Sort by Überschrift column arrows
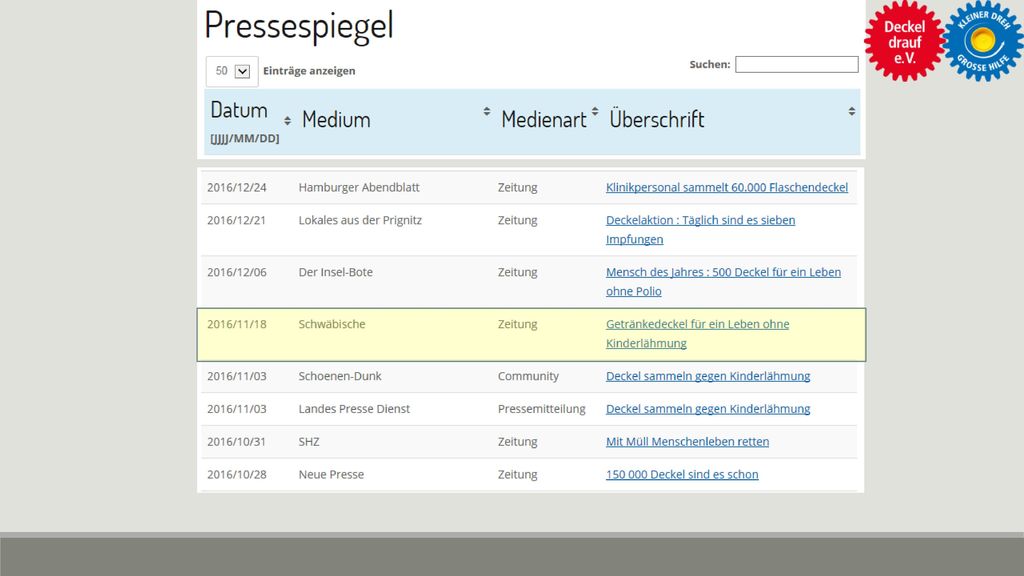The width and height of the screenshot is (1024, 576). click(x=852, y=112)
